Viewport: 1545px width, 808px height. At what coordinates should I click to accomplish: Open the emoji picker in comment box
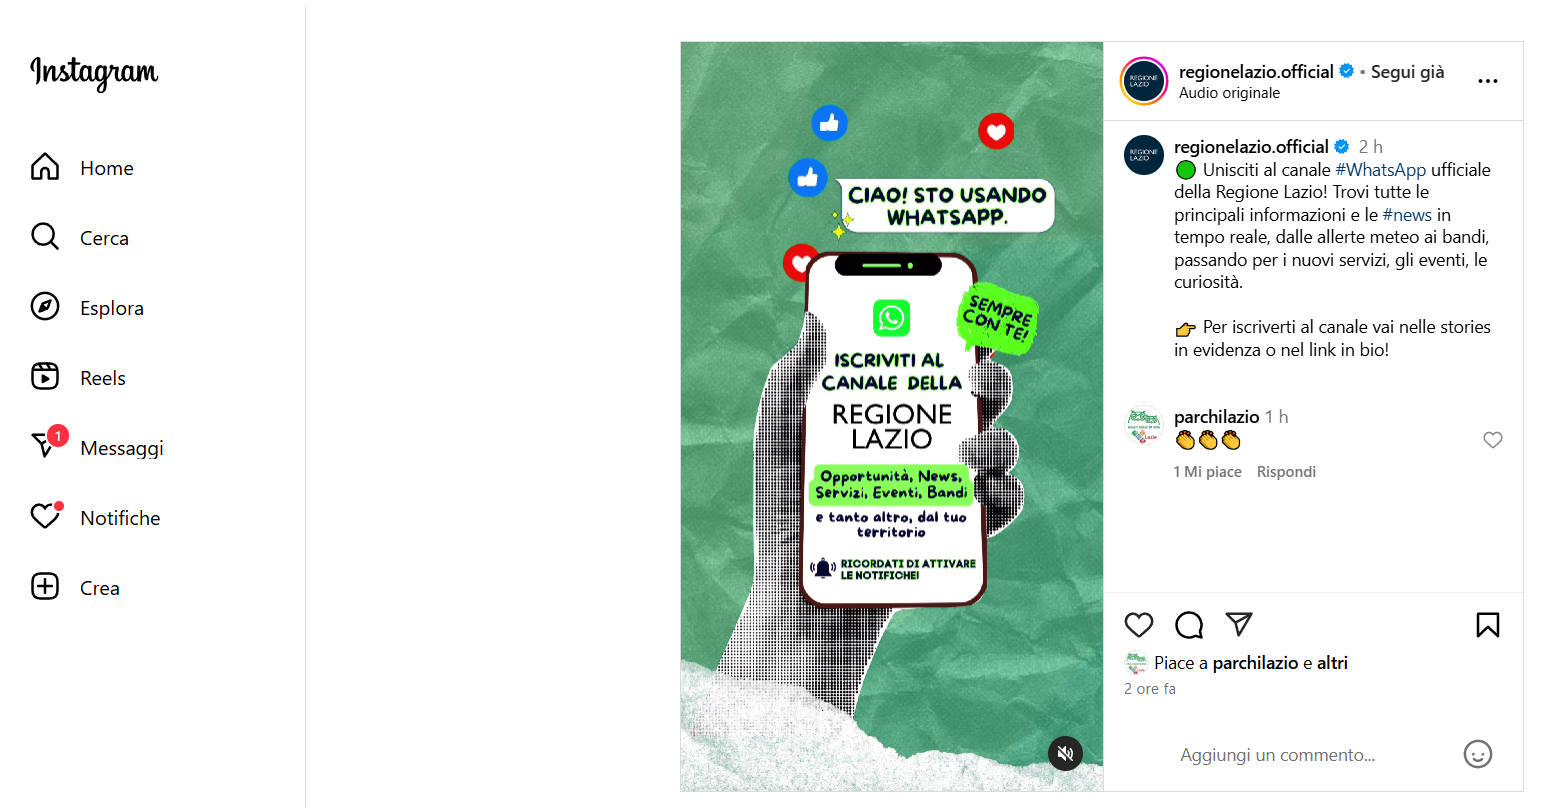1478,754
